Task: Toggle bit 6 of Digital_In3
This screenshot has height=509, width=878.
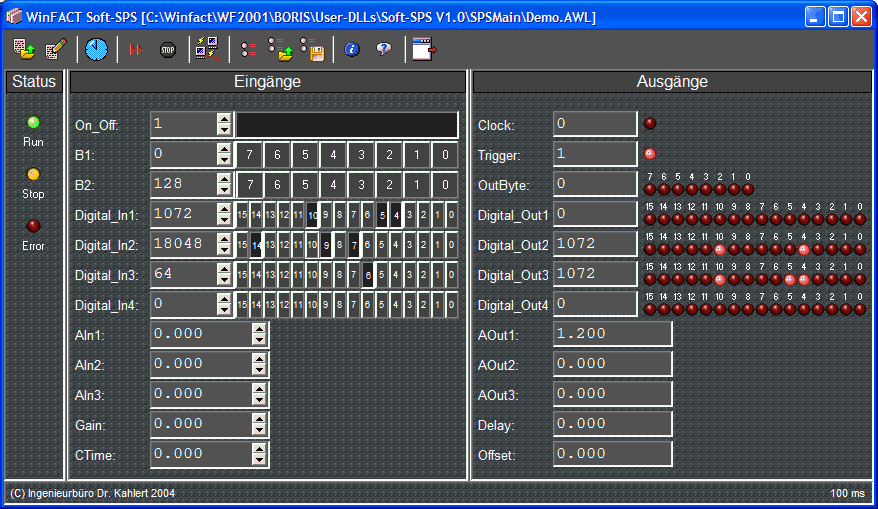Action: 368,275
